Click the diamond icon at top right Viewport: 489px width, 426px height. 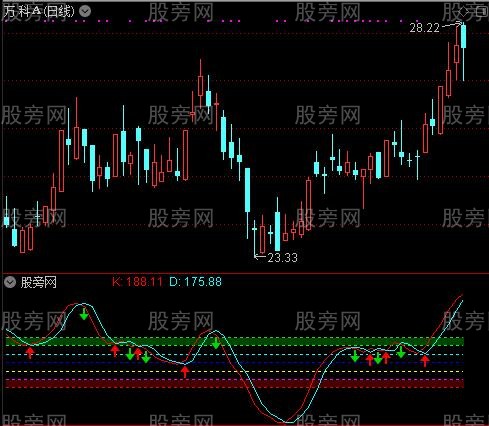point(464,11)
